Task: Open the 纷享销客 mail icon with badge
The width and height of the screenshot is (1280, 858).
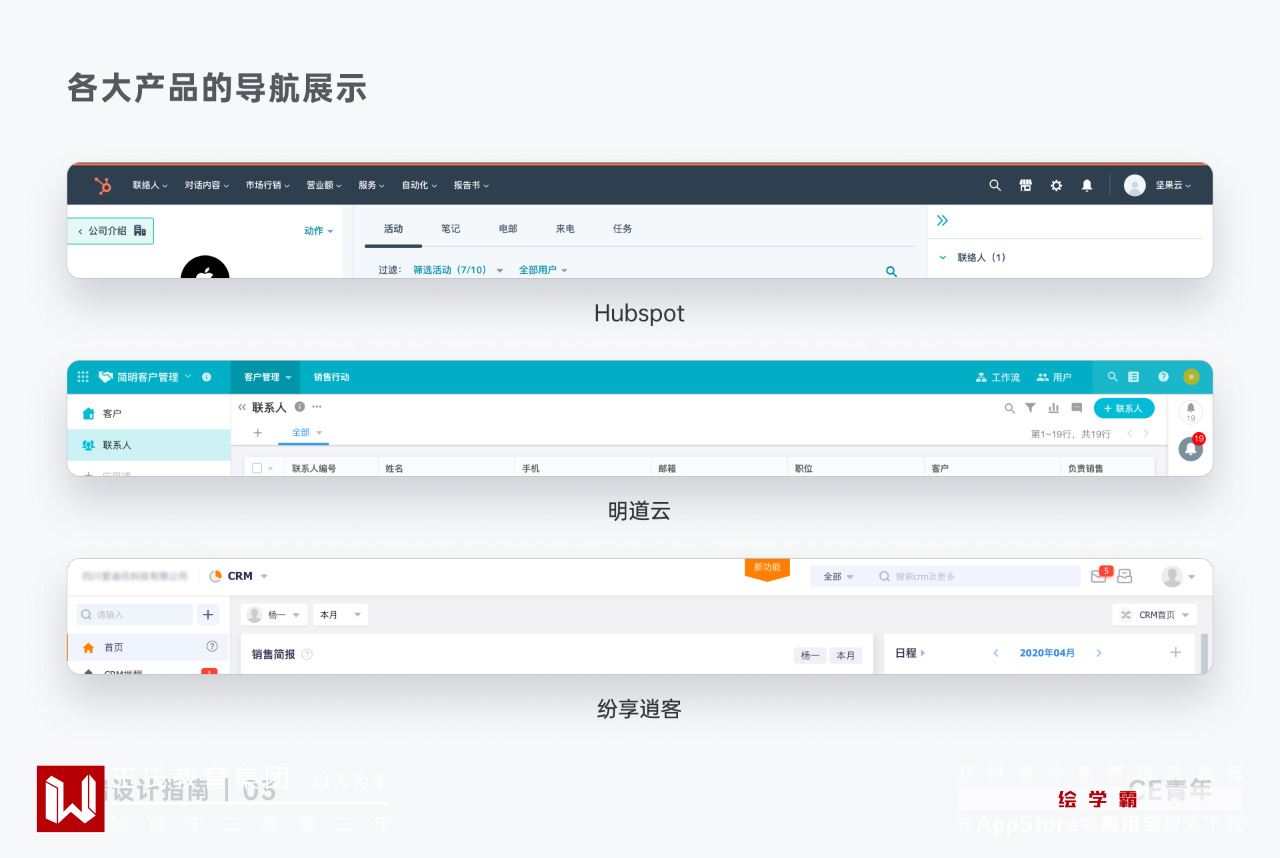Action: [1099, 576]
